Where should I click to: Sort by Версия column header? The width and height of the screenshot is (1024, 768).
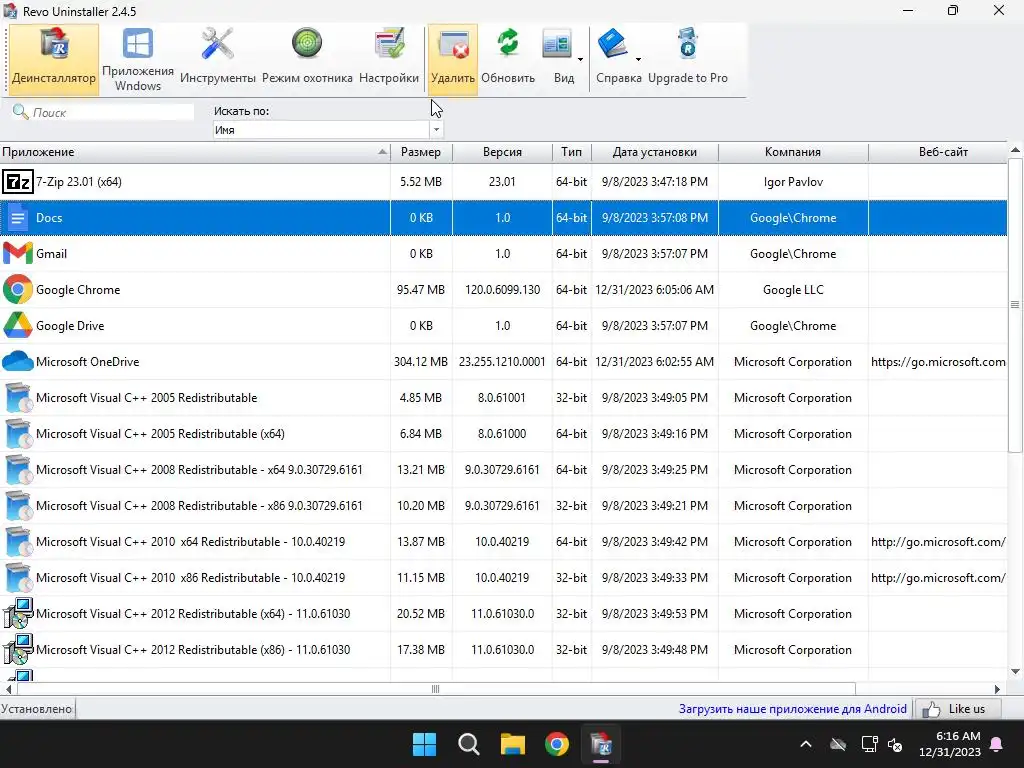coord(502,152)
